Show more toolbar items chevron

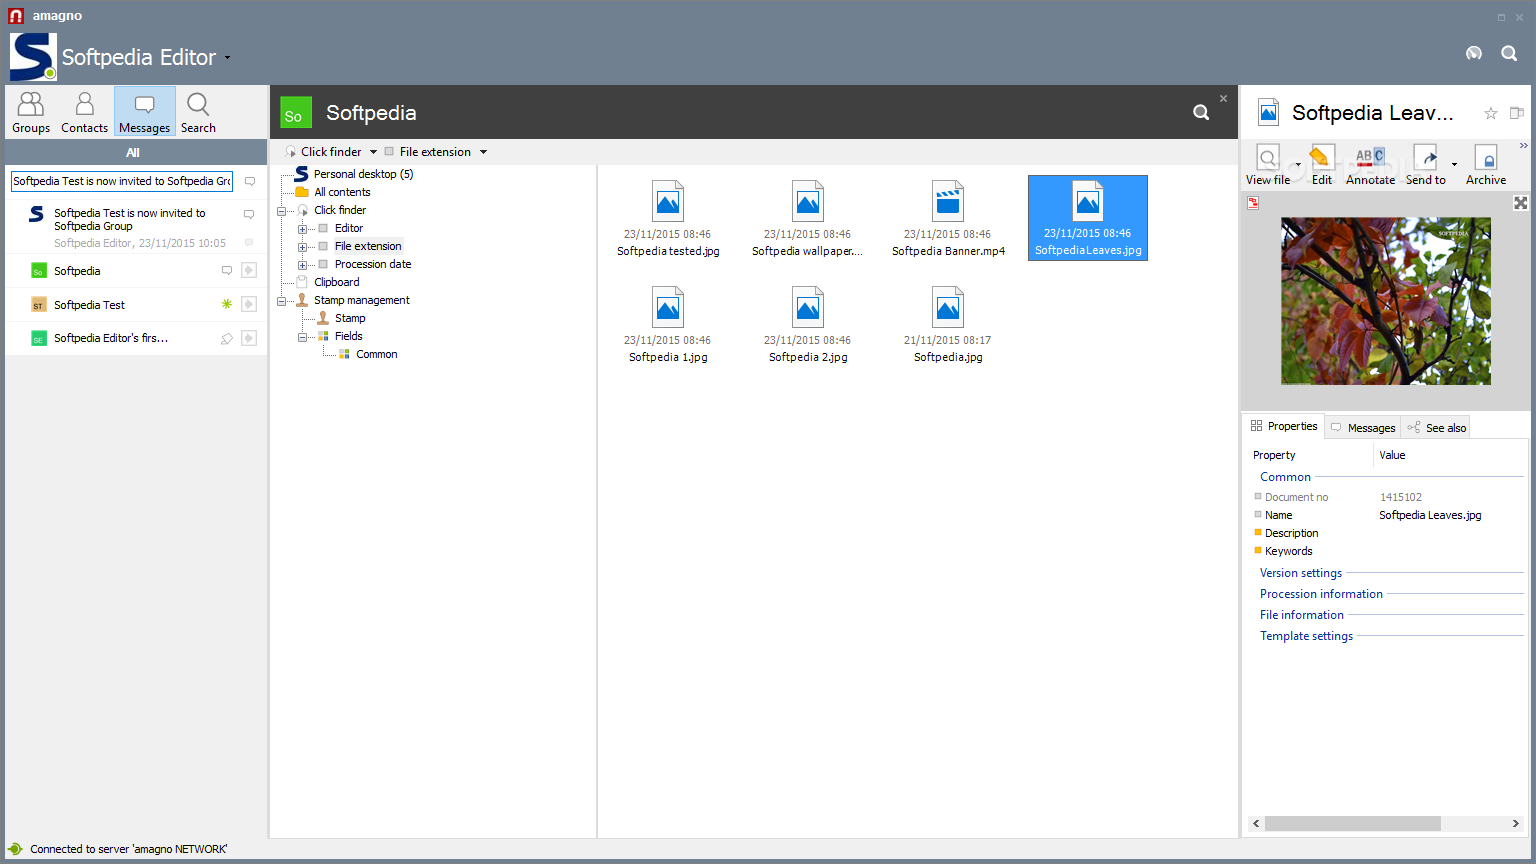(1523, 146)
